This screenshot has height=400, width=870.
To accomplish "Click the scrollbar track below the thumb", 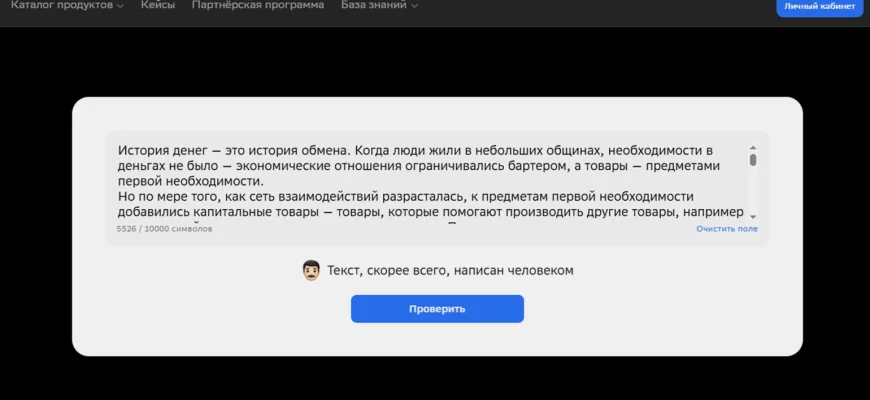I will coord(753,192).
